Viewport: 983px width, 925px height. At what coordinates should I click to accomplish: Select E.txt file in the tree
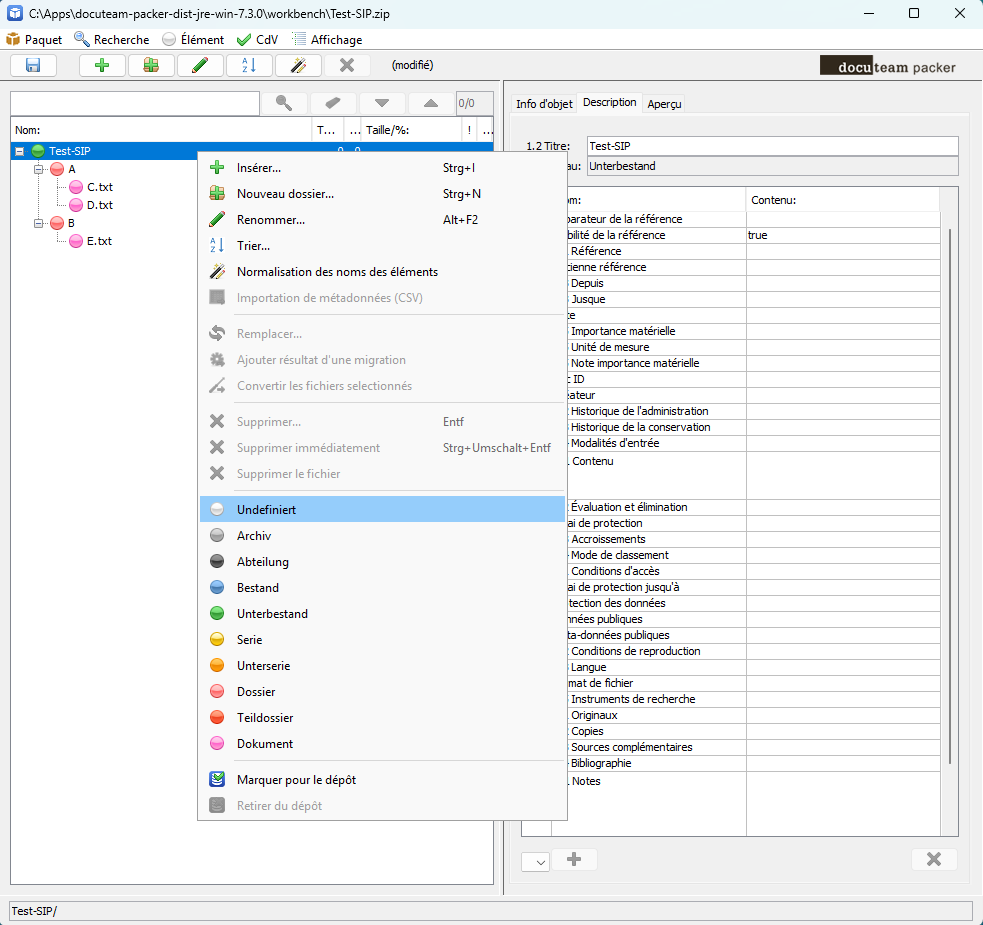pyautogui.click(x=99, y=241)
